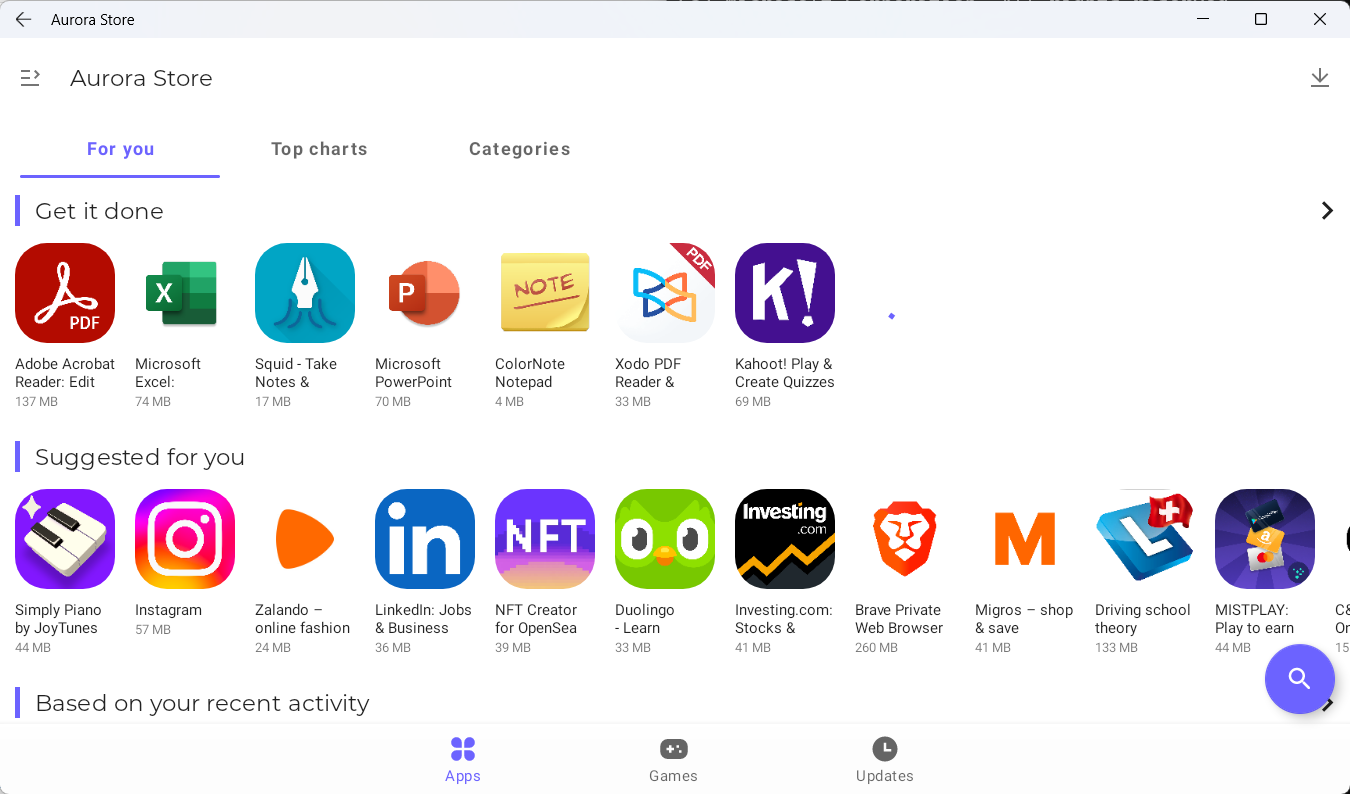
Task: Click the floating search button
Action: point(1300,679)
